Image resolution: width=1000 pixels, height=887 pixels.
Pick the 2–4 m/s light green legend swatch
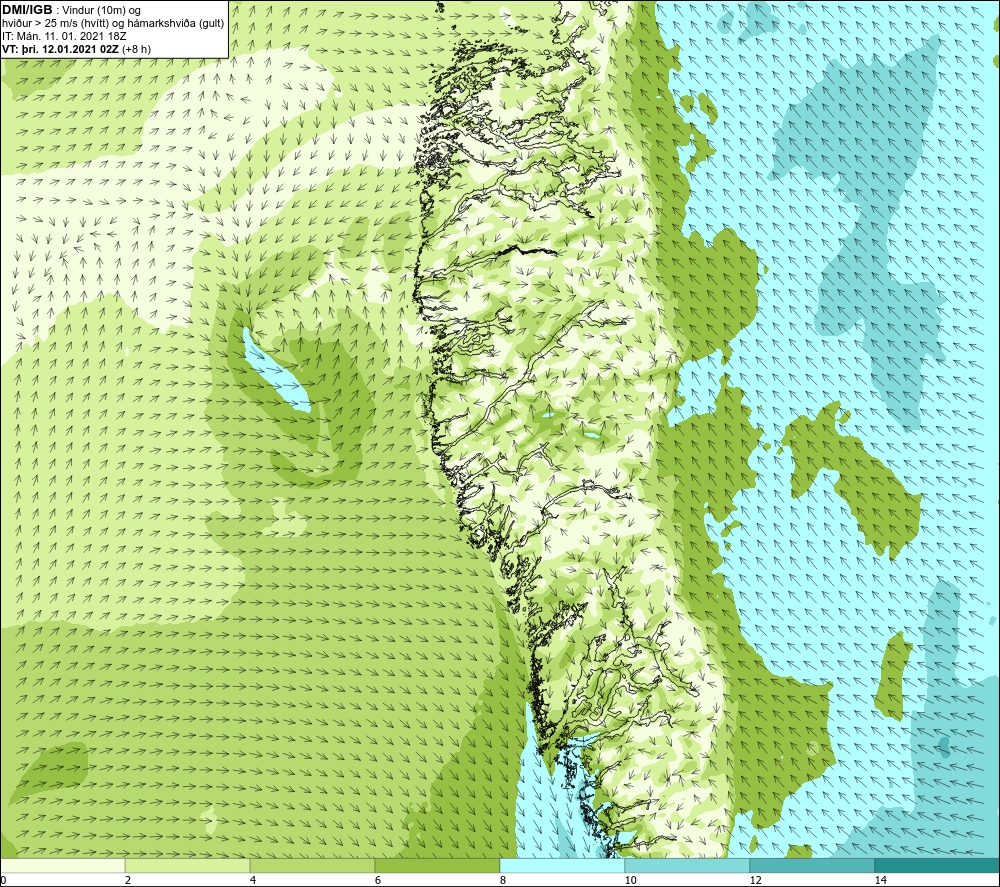coord(188,866)
